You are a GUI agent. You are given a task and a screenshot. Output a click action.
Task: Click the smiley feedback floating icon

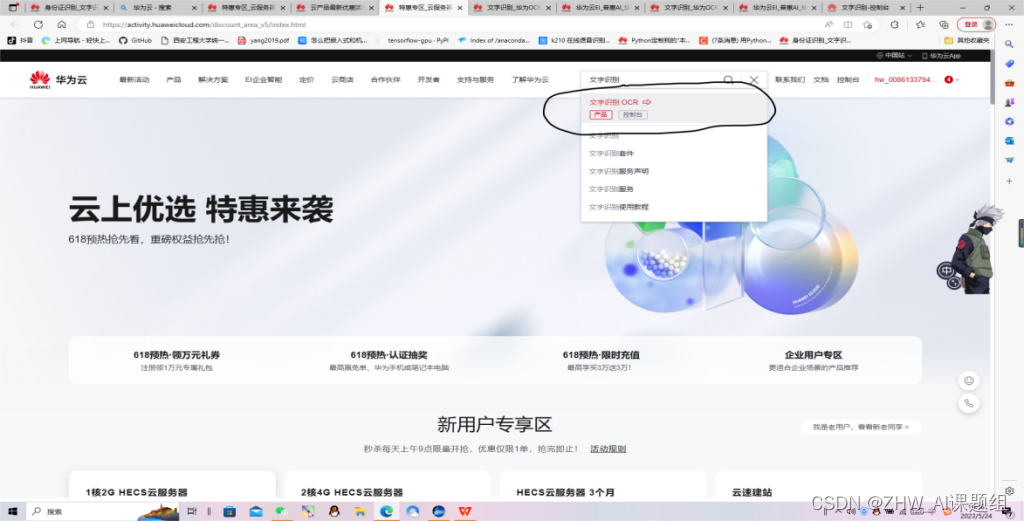coord(968,381)
